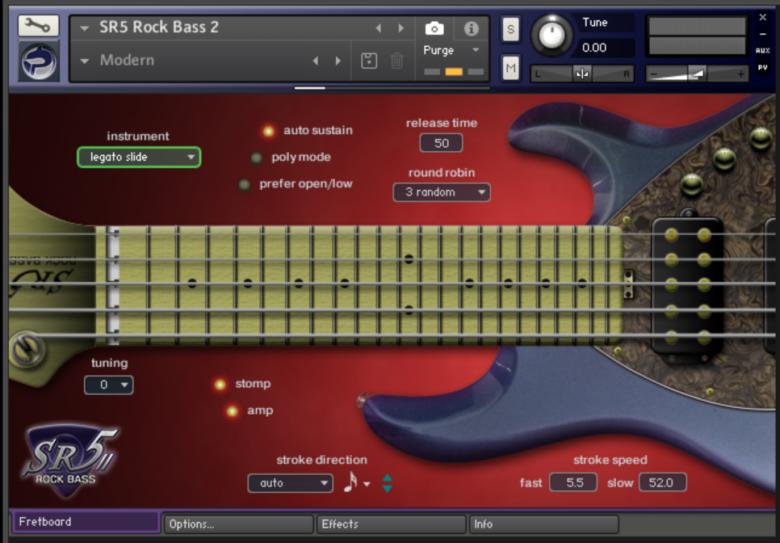Switch to the Options... tab
780x543 pixels.
click(239, 524)
